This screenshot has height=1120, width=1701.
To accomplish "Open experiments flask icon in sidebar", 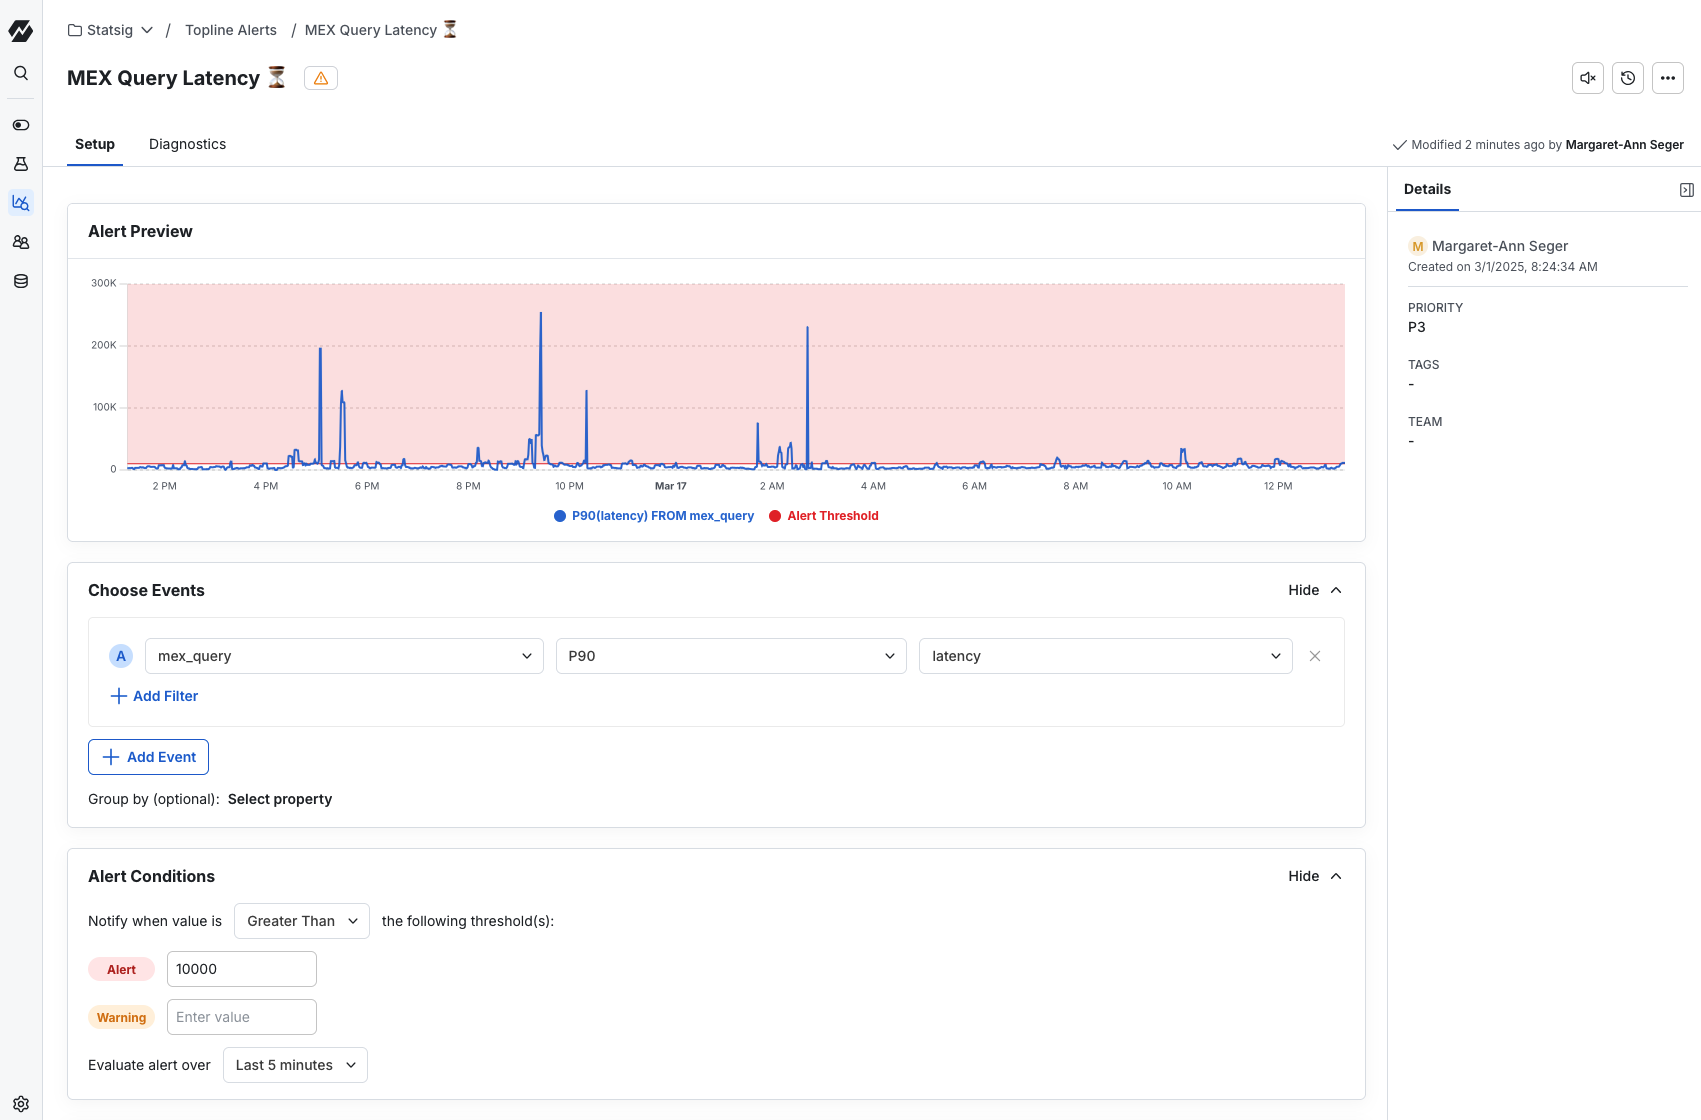I will tap(21, 164).
